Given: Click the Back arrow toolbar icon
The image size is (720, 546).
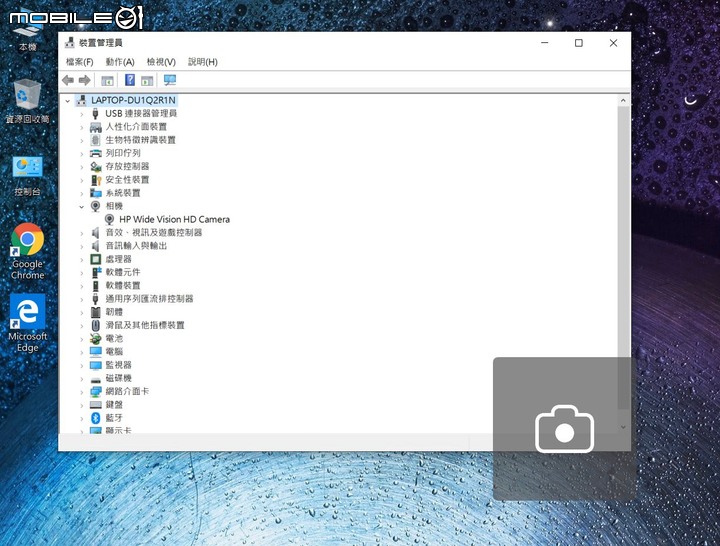Looking at the screenshot, I should click(68, 80).
